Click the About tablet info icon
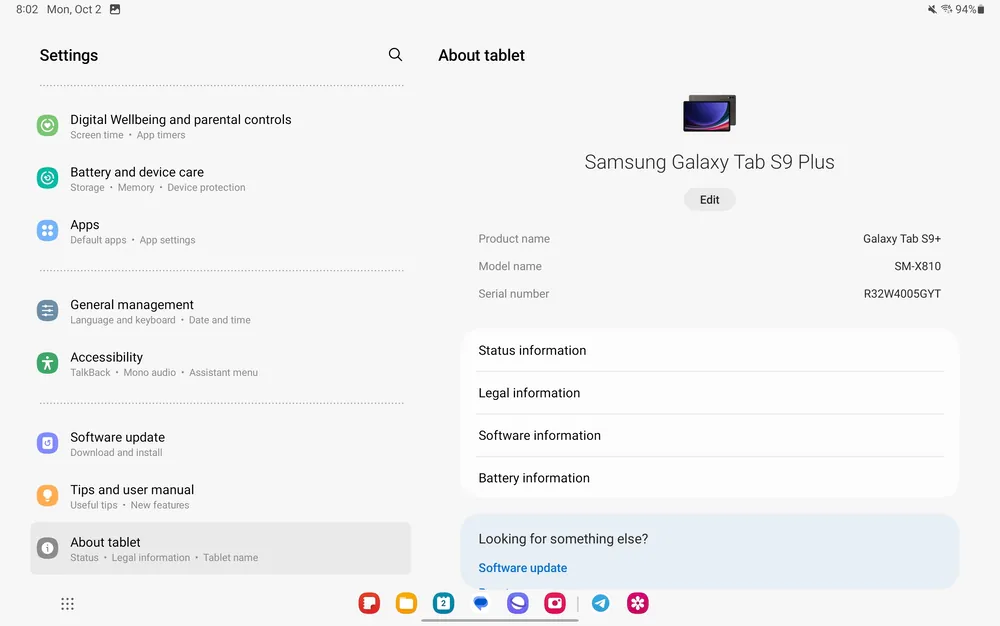Screen dimensions: 1000x626 click(x=48, y=548)
